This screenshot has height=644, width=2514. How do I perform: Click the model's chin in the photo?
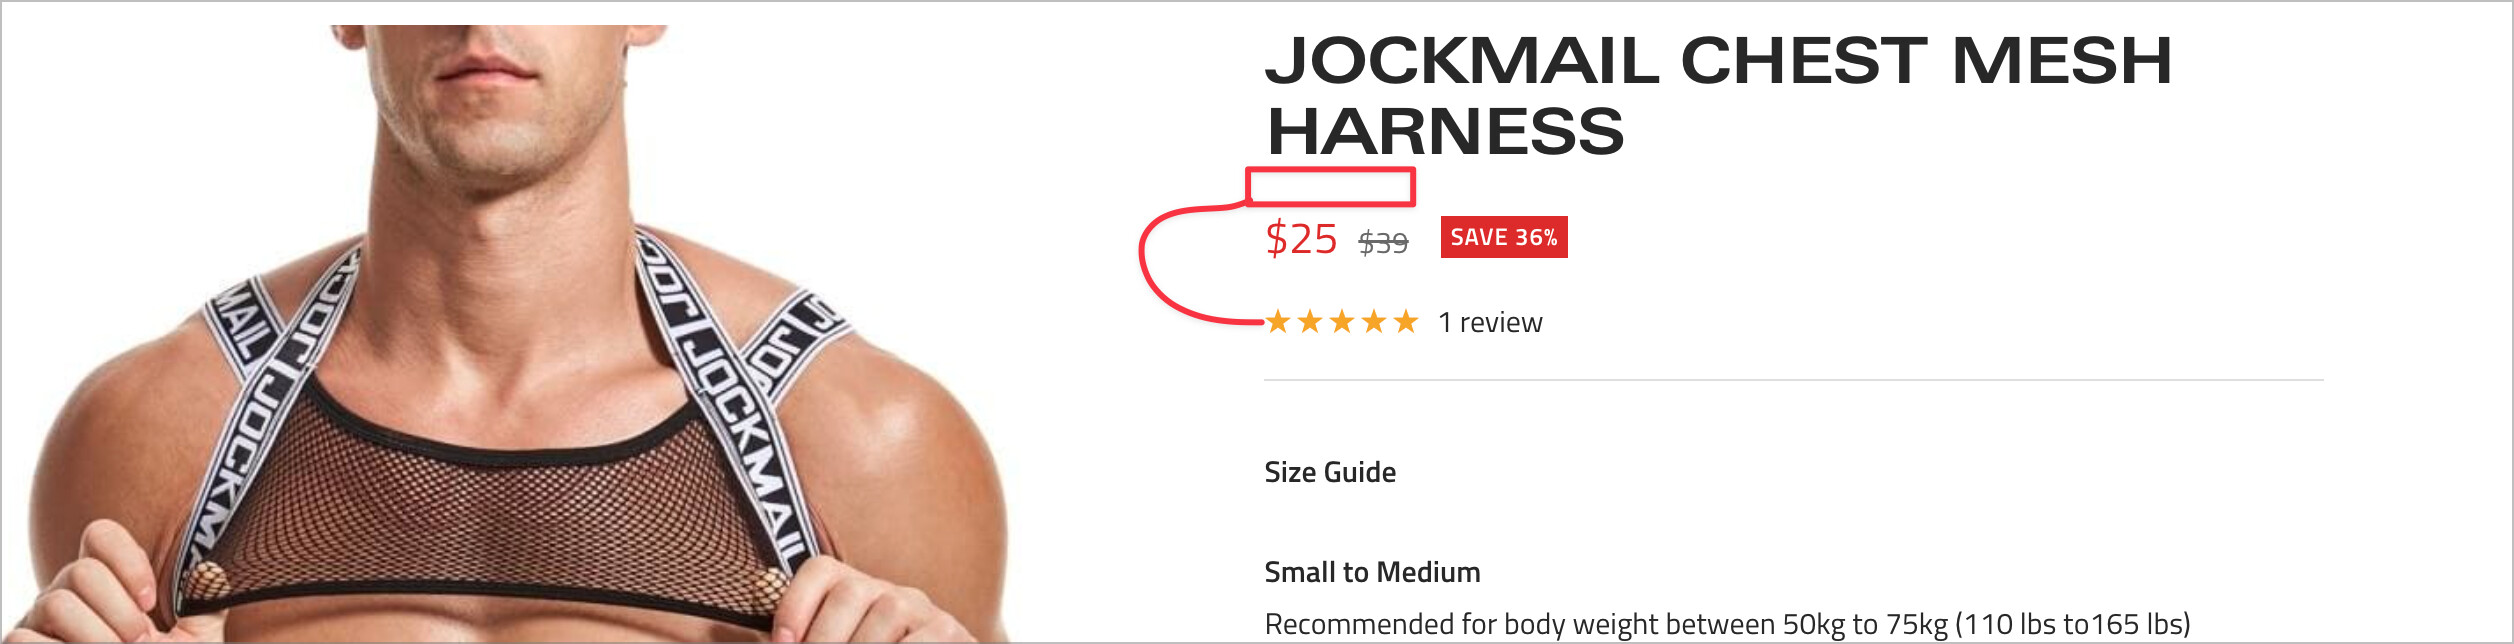[x=490, y=150]
